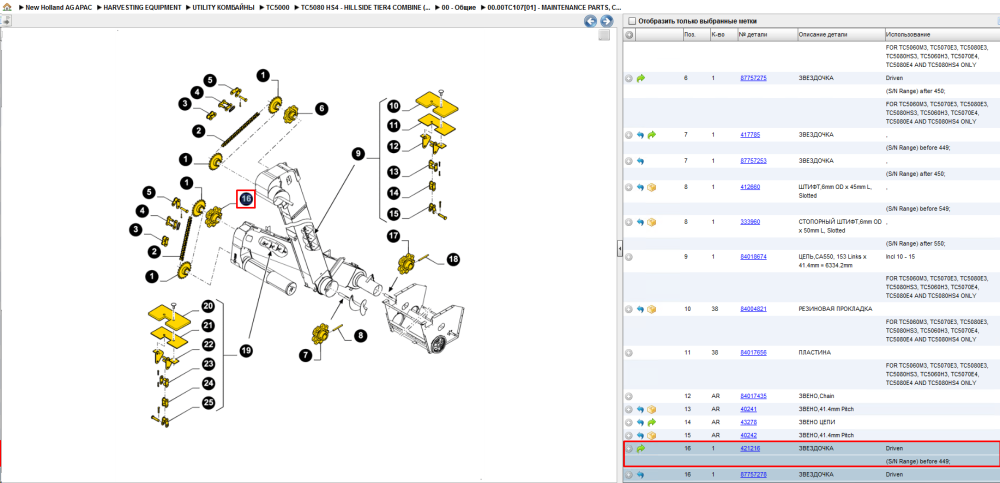This screenshot has height=483, width=1000.
Task: Add part 87757253 using its plus icon
Action: click(629, 161)
